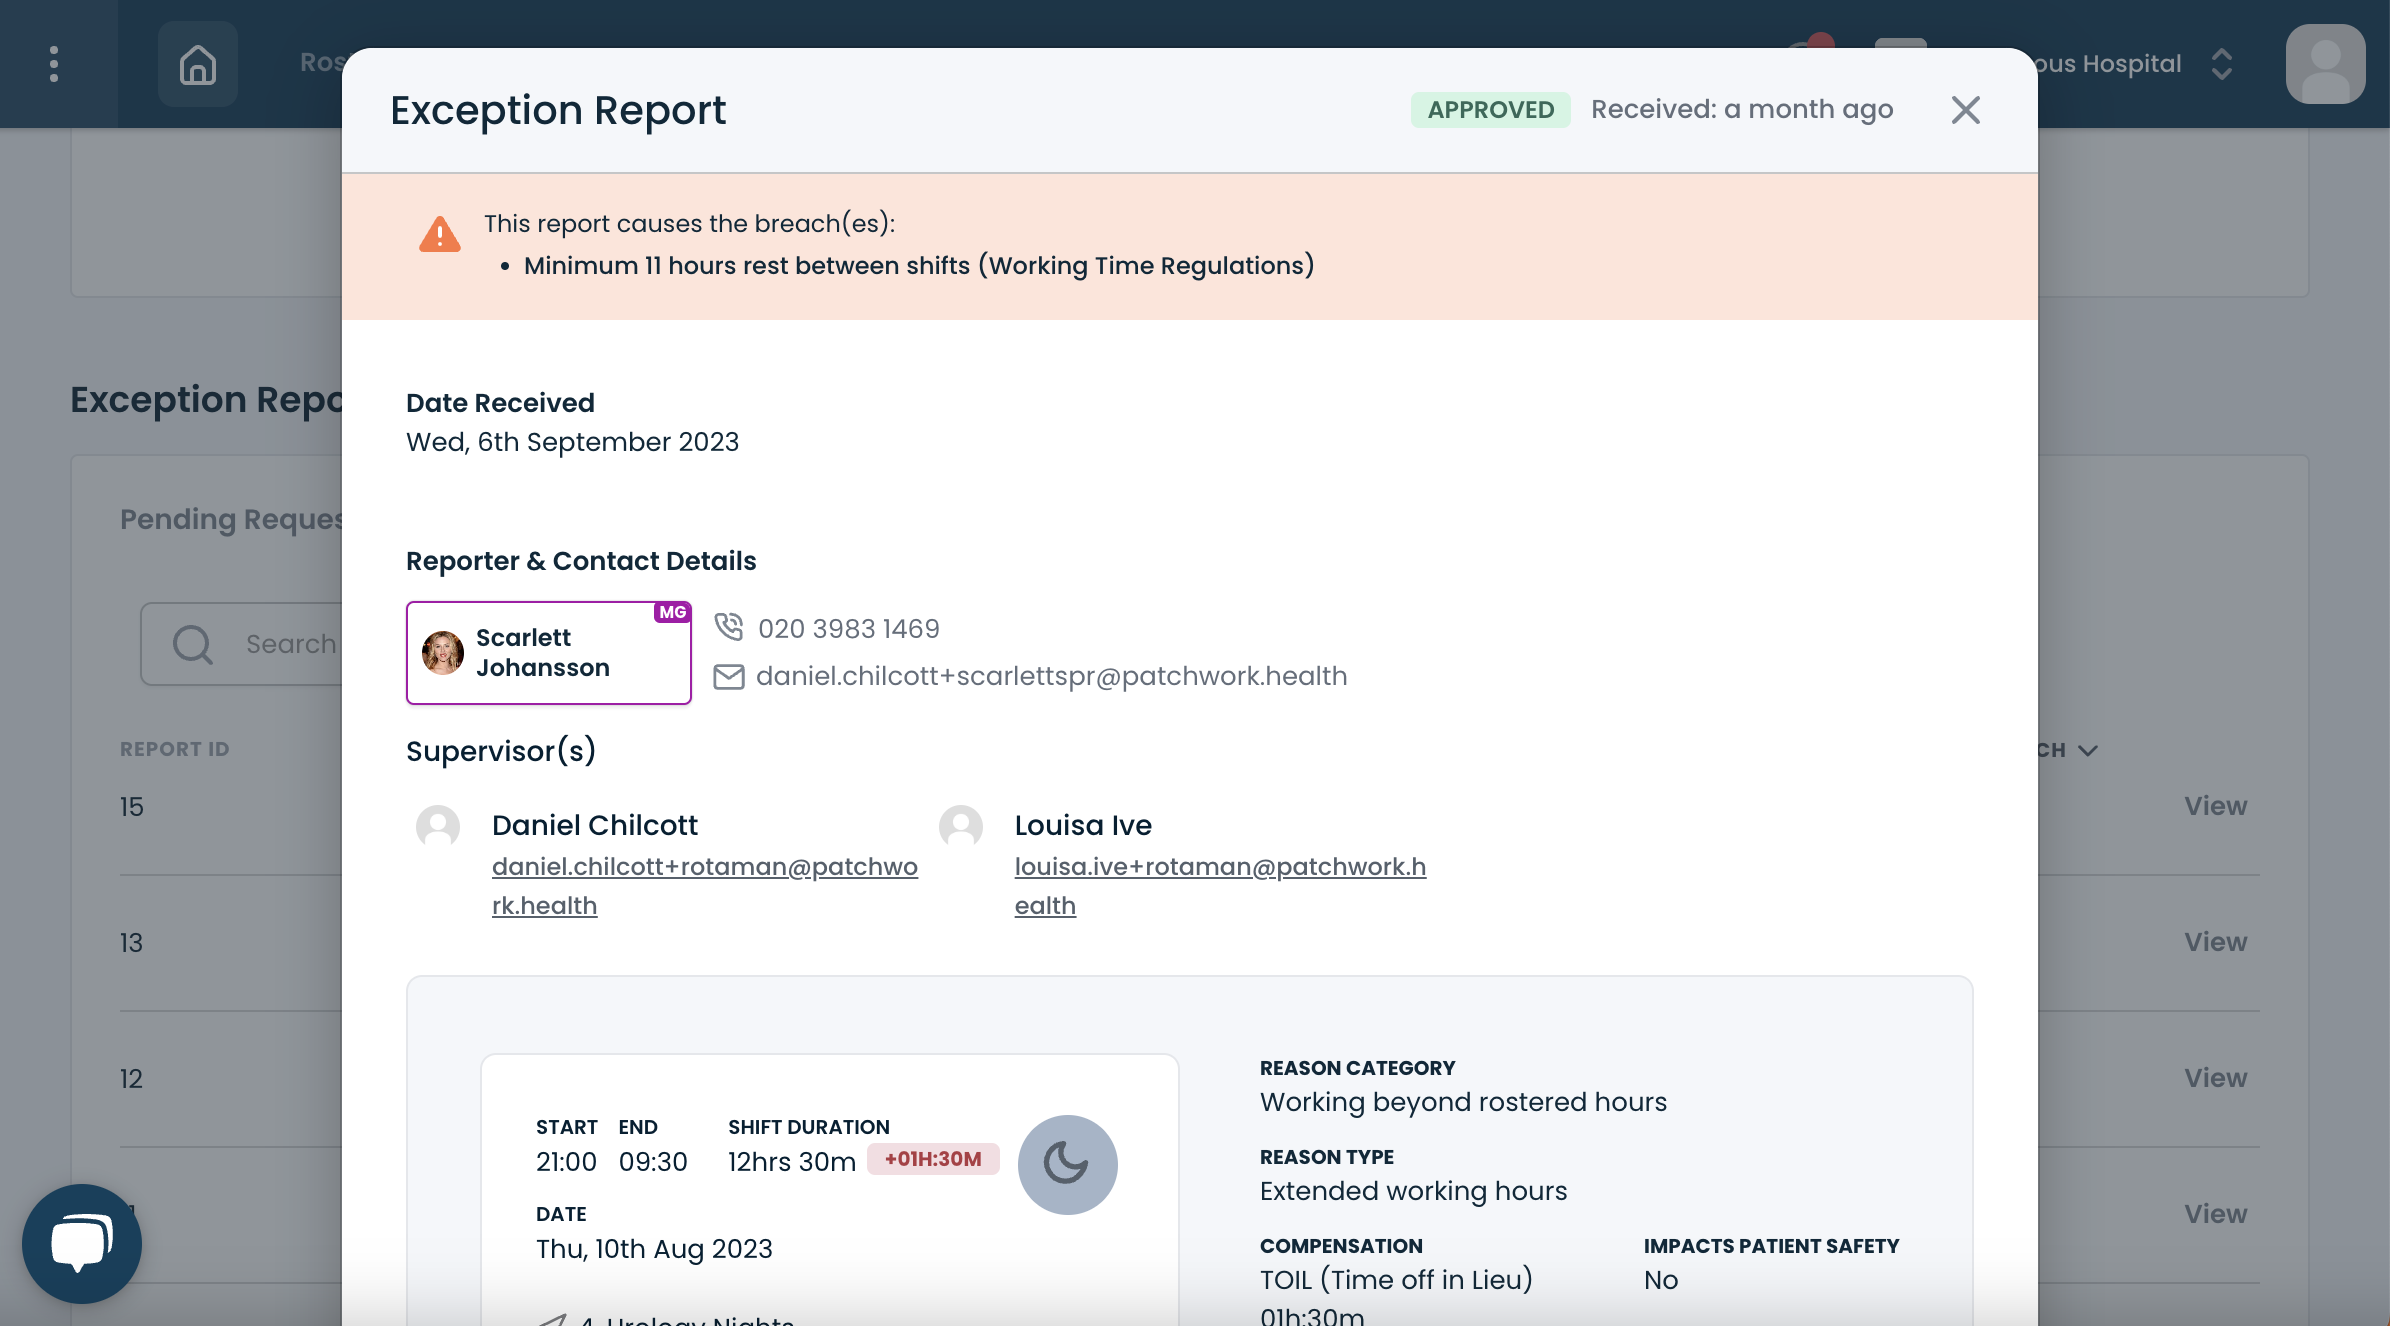The image size is (2390, 1326).
Task: Click the Louisa Ive supervisor name
Action: pyautogui.click(x=1083, y=825)
